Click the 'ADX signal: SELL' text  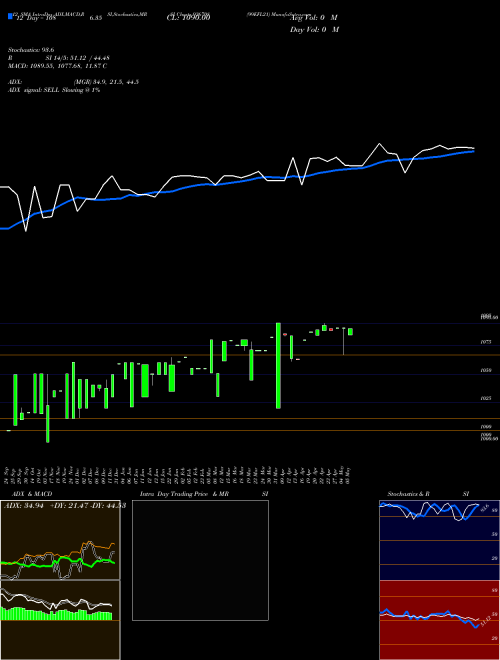(x=35, y=90)
